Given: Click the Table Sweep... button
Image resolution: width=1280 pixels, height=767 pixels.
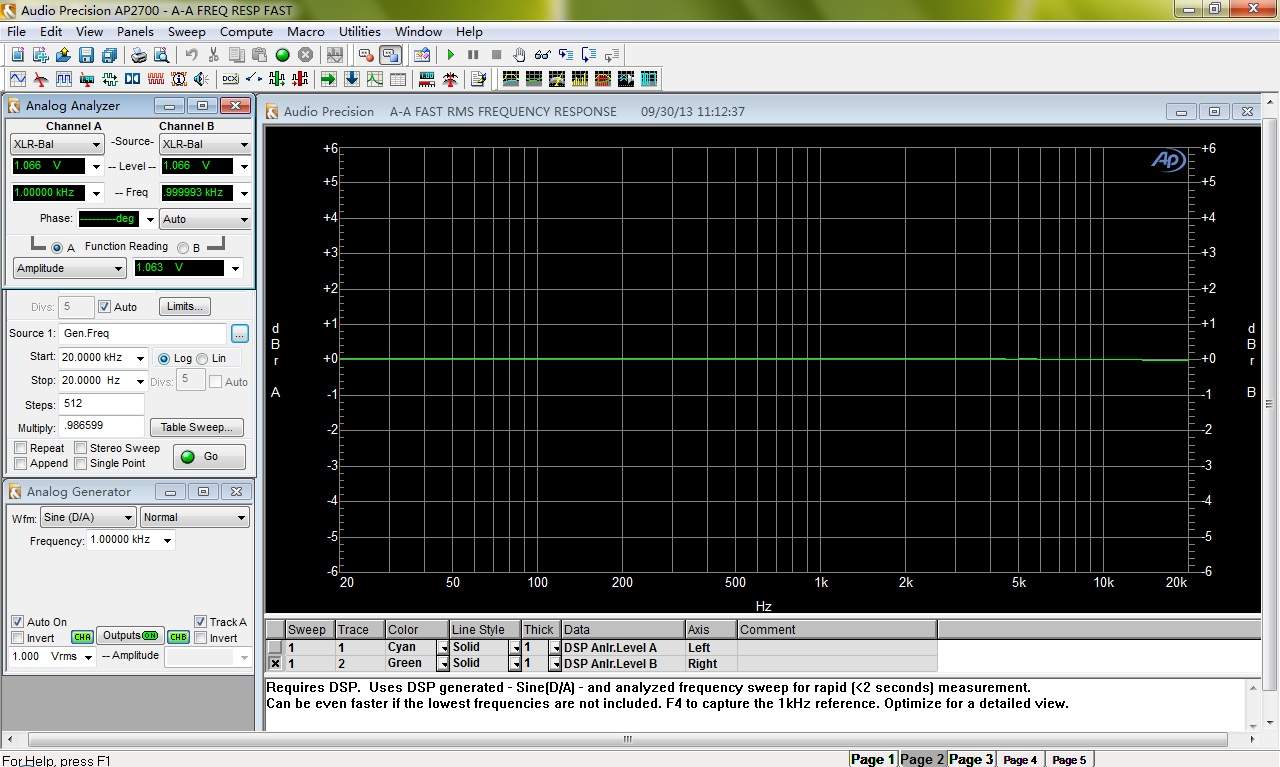Looking at the screenshot, I should [196, 427].
